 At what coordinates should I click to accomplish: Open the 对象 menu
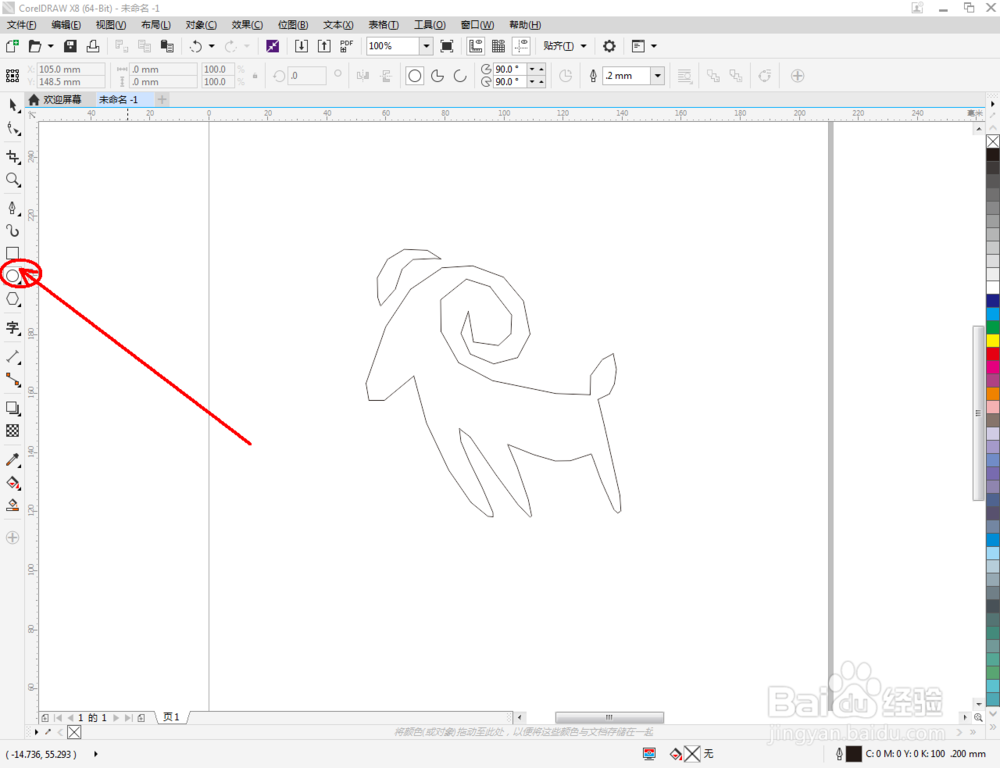(201, 25)
